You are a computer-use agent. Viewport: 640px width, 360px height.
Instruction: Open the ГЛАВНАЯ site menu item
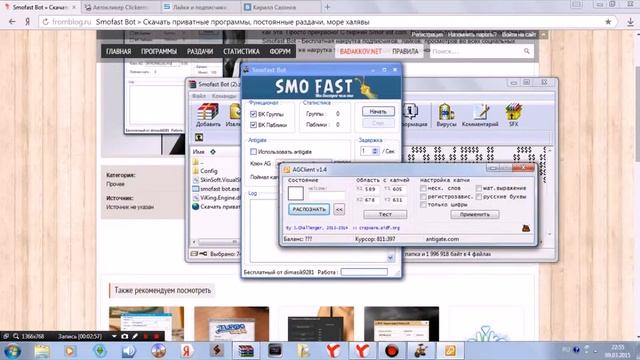118,51
